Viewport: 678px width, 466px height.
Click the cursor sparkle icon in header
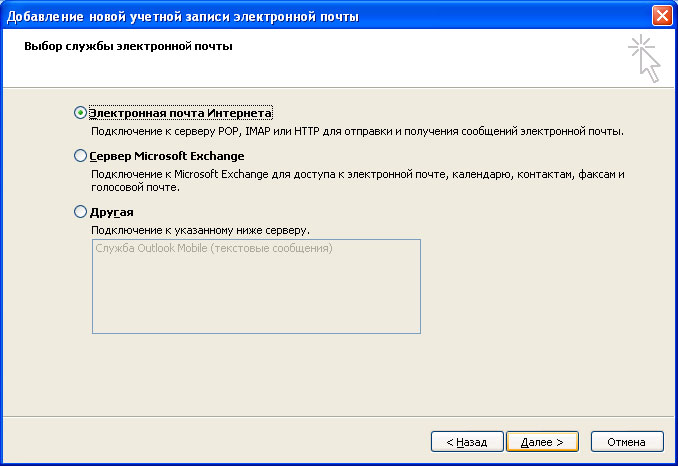tap(643, 58)
